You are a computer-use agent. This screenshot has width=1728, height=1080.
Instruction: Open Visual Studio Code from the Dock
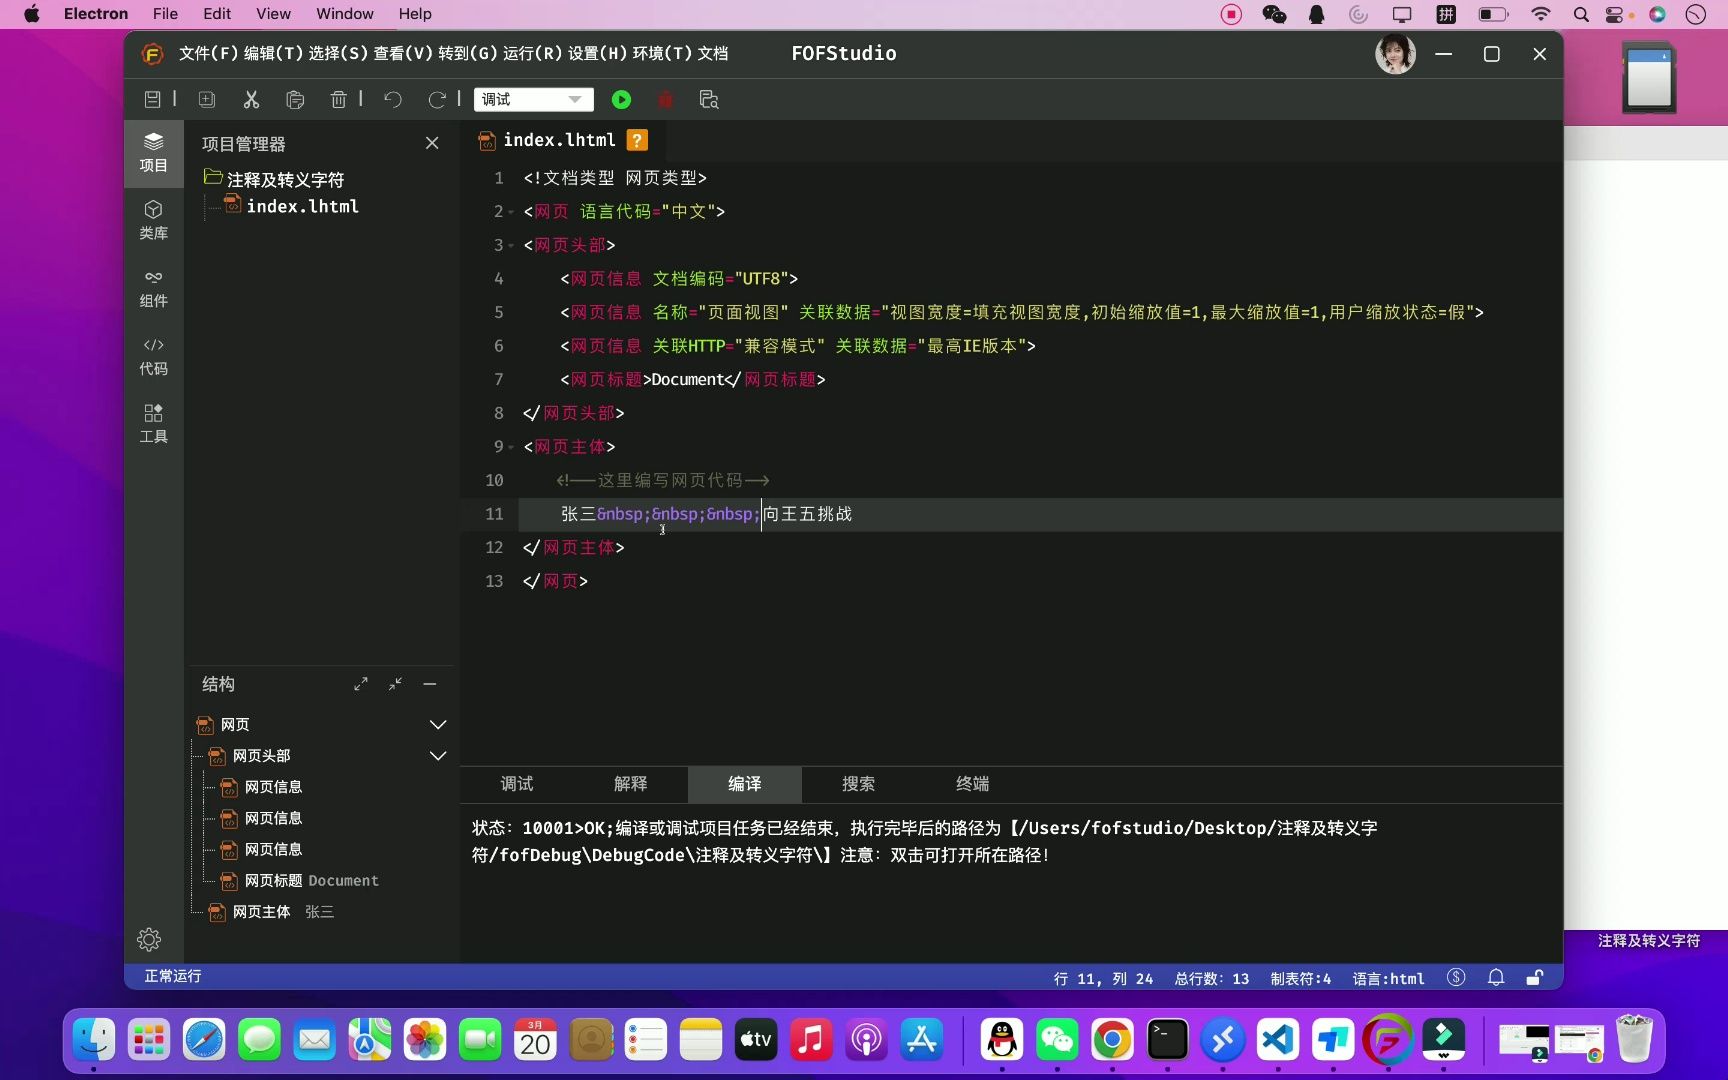(x=1278, y=1040)
